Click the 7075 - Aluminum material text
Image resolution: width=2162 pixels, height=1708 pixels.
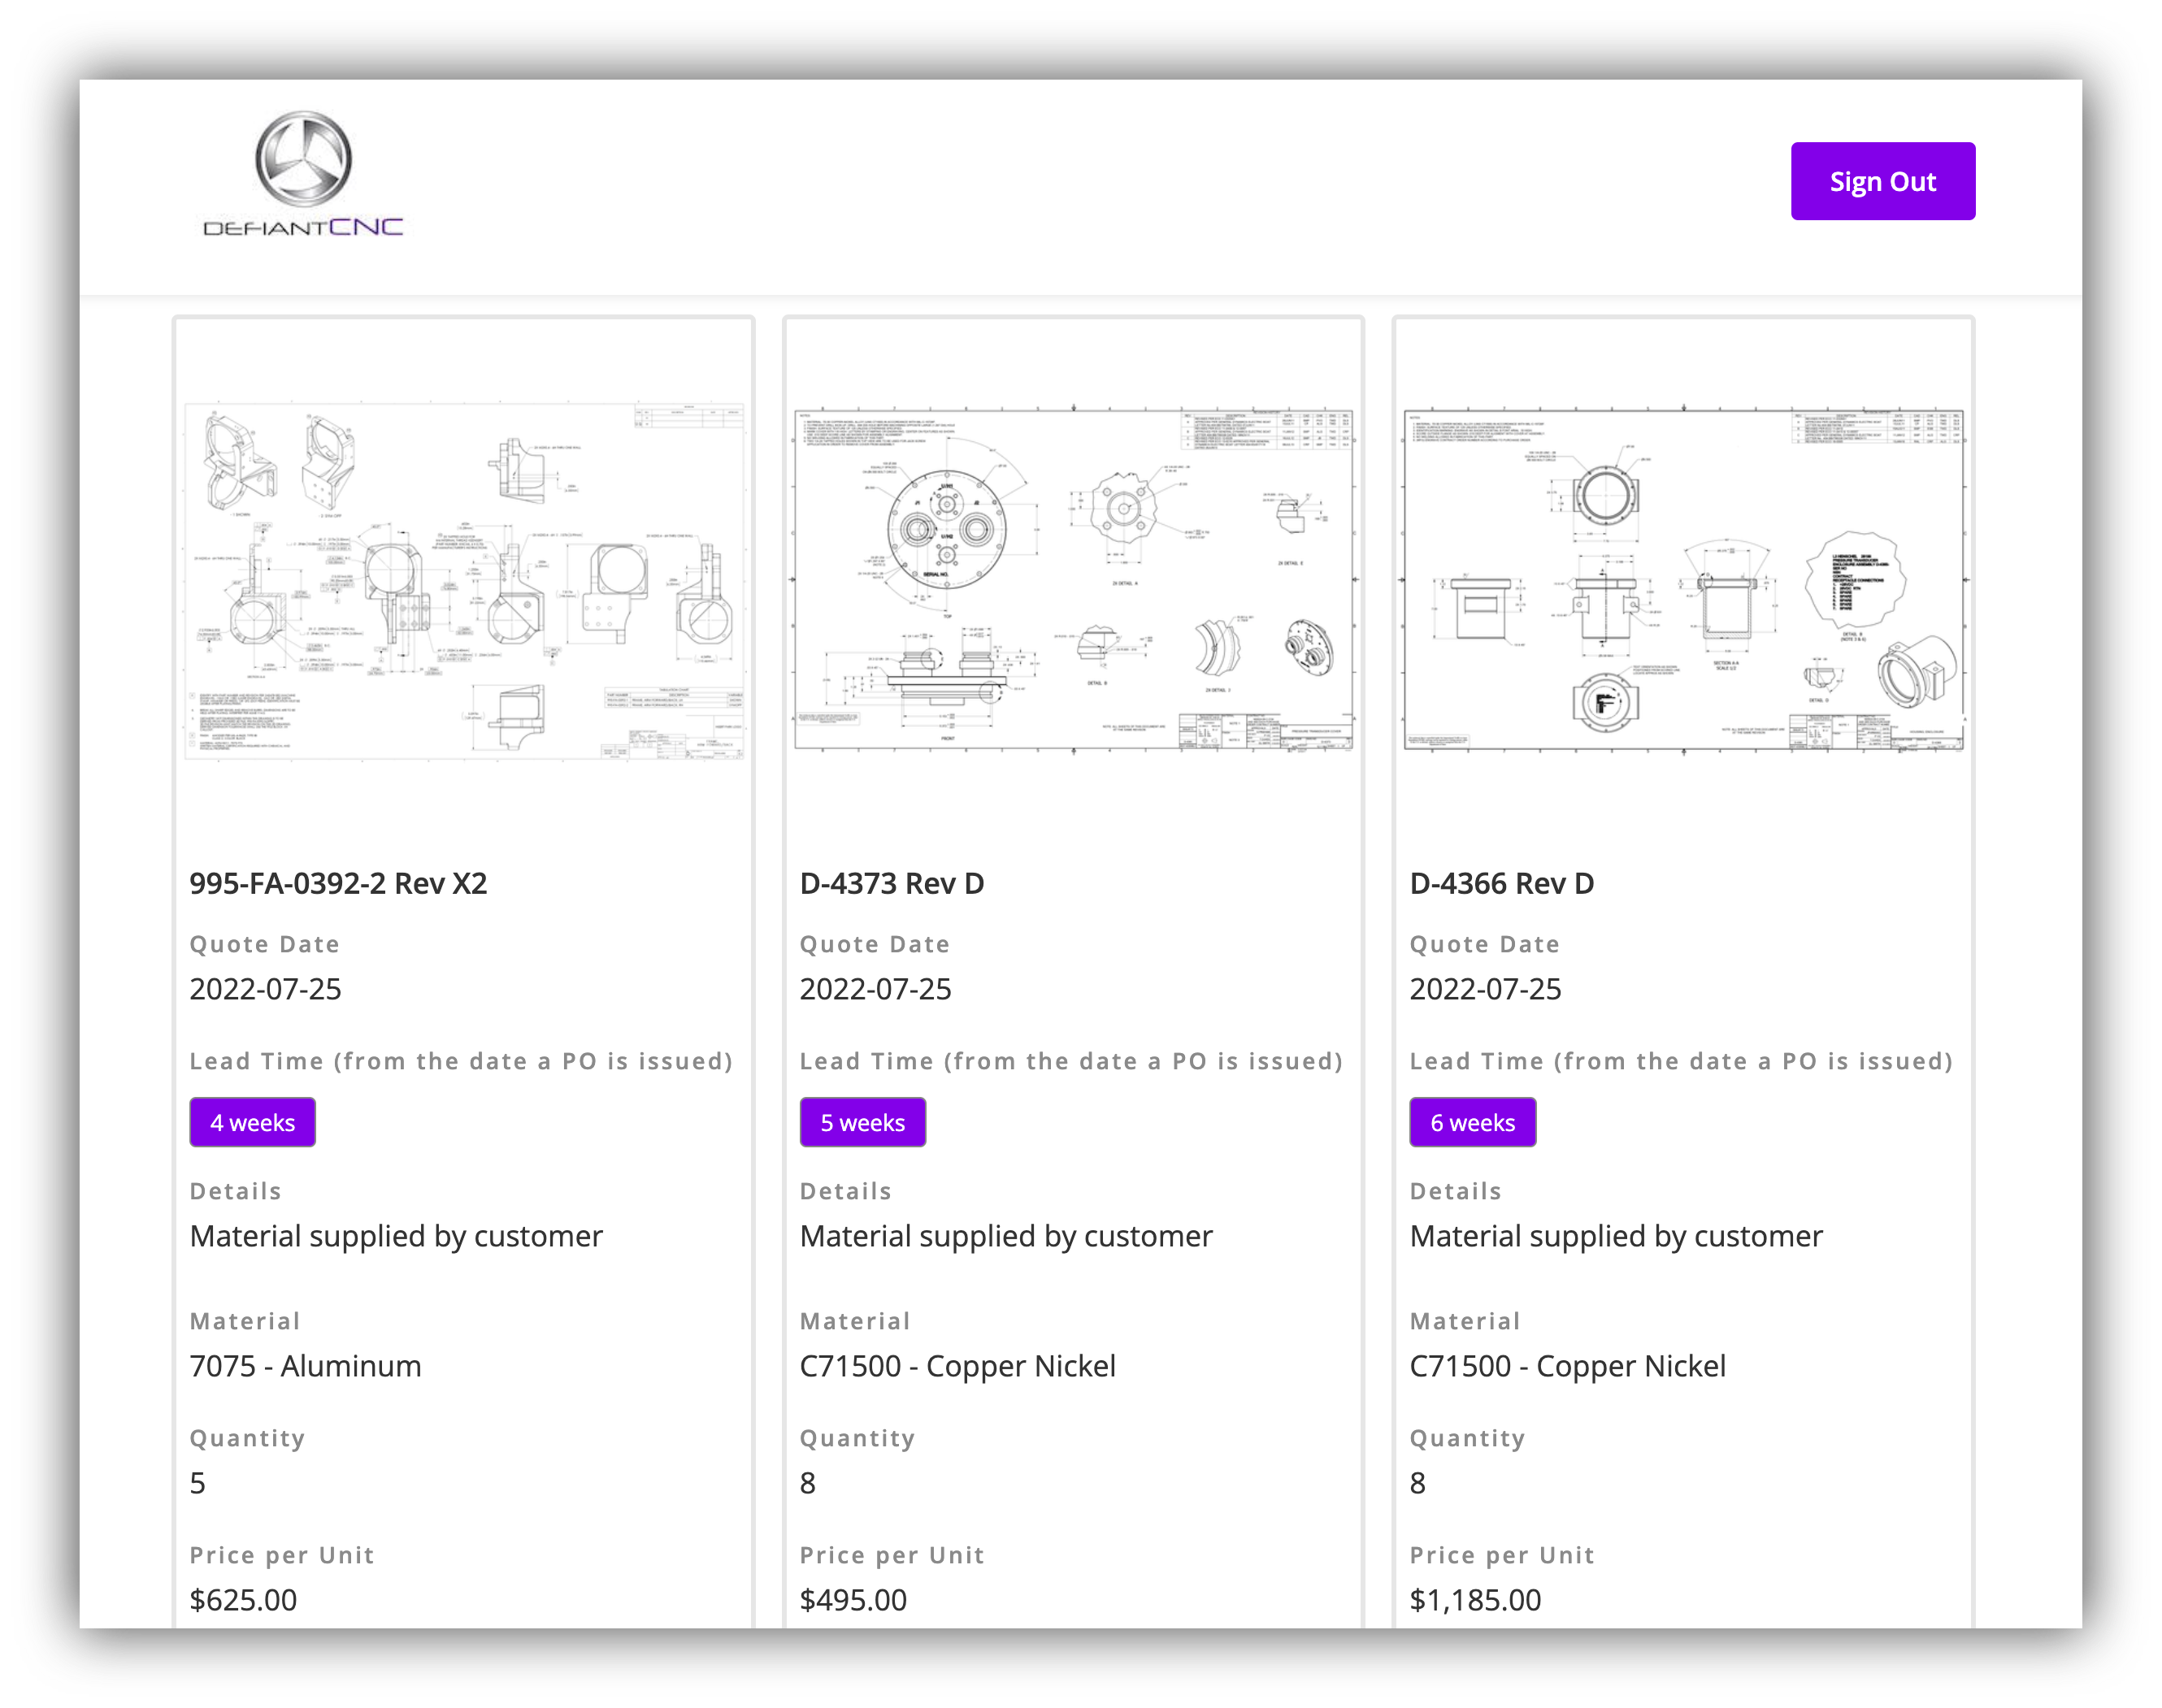[305, 1366]
